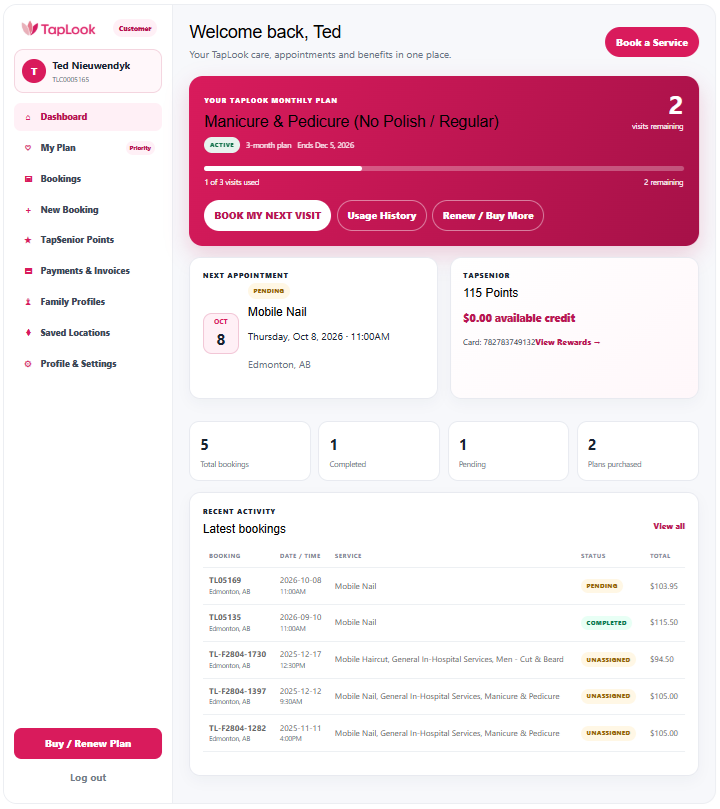
Task: Click the Customer role badge
Action: pos(135,28)
